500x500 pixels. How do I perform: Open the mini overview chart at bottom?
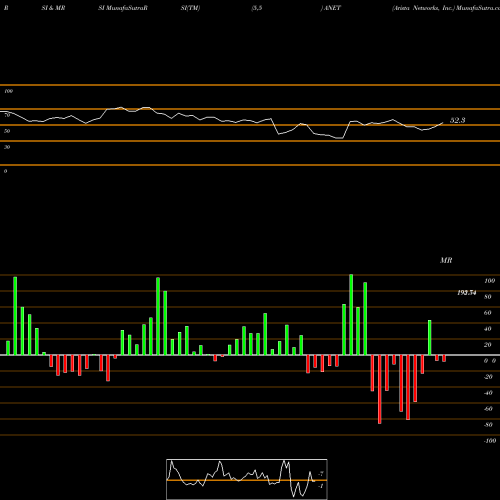tap(247, 479)
